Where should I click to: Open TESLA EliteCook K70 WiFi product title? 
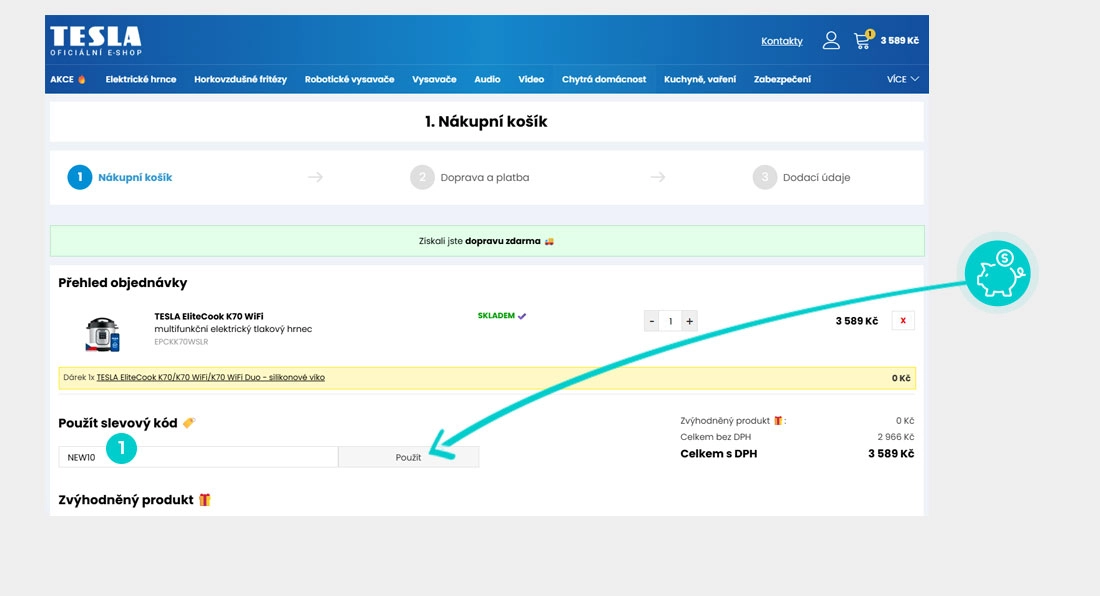(209, 316)
